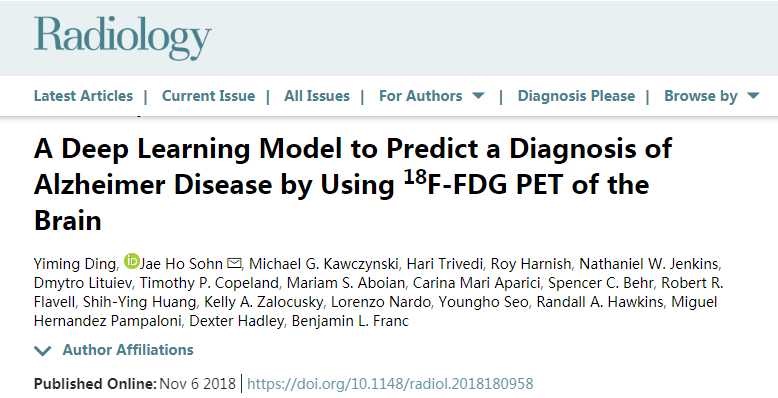The width and height of the screenshot is (778, 398).
Task: Open the article DOI link
Action: point(390,384)
